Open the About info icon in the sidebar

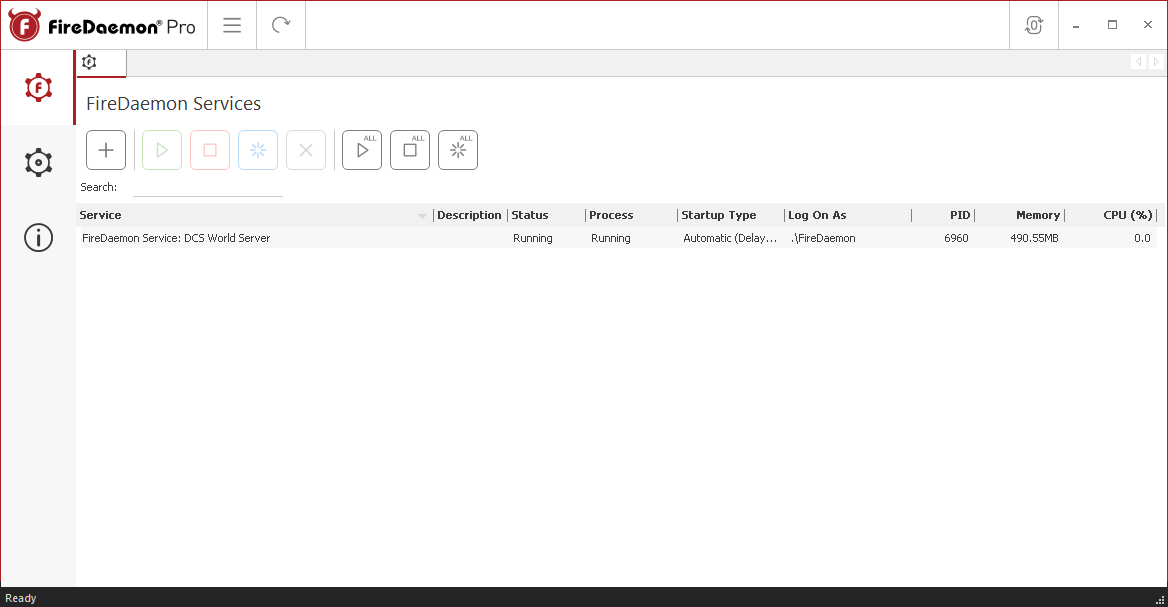click(x=38, y=238)
